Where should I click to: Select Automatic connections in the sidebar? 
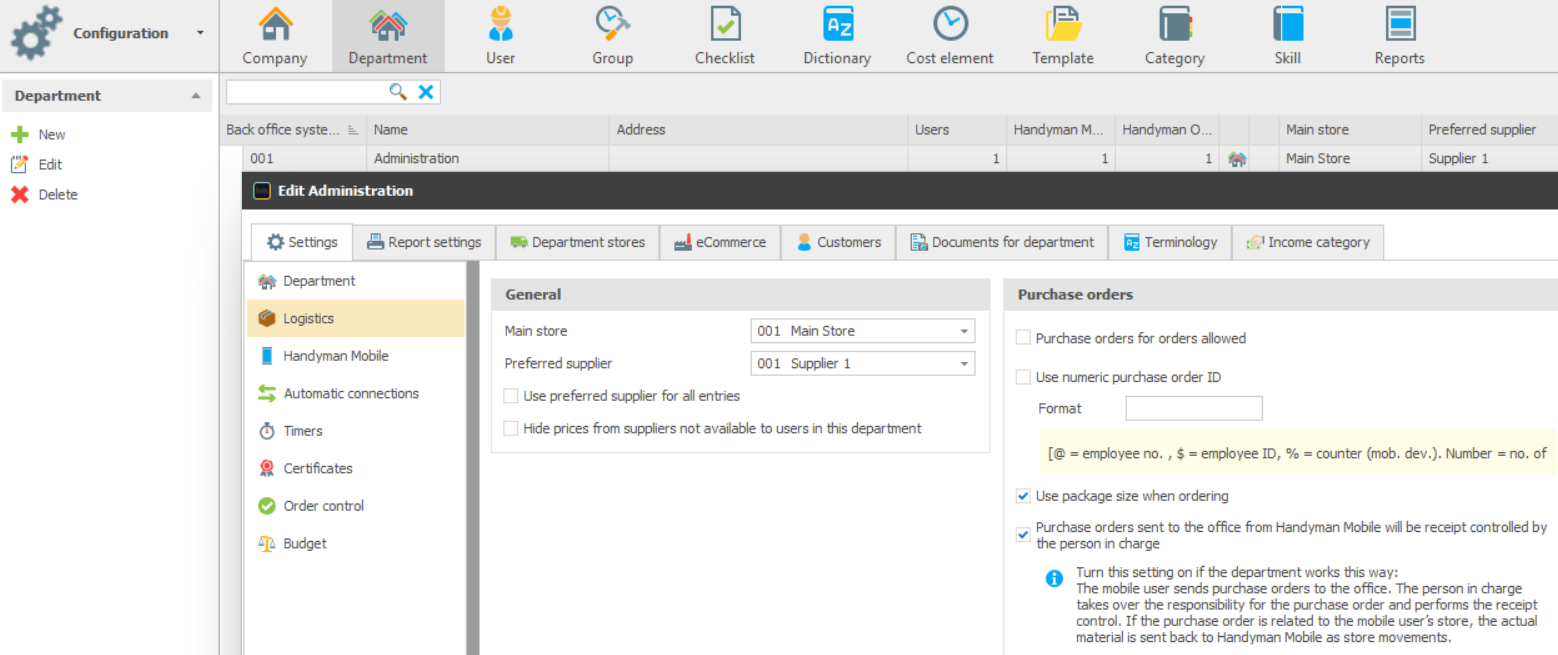click(x=356, y=393)
